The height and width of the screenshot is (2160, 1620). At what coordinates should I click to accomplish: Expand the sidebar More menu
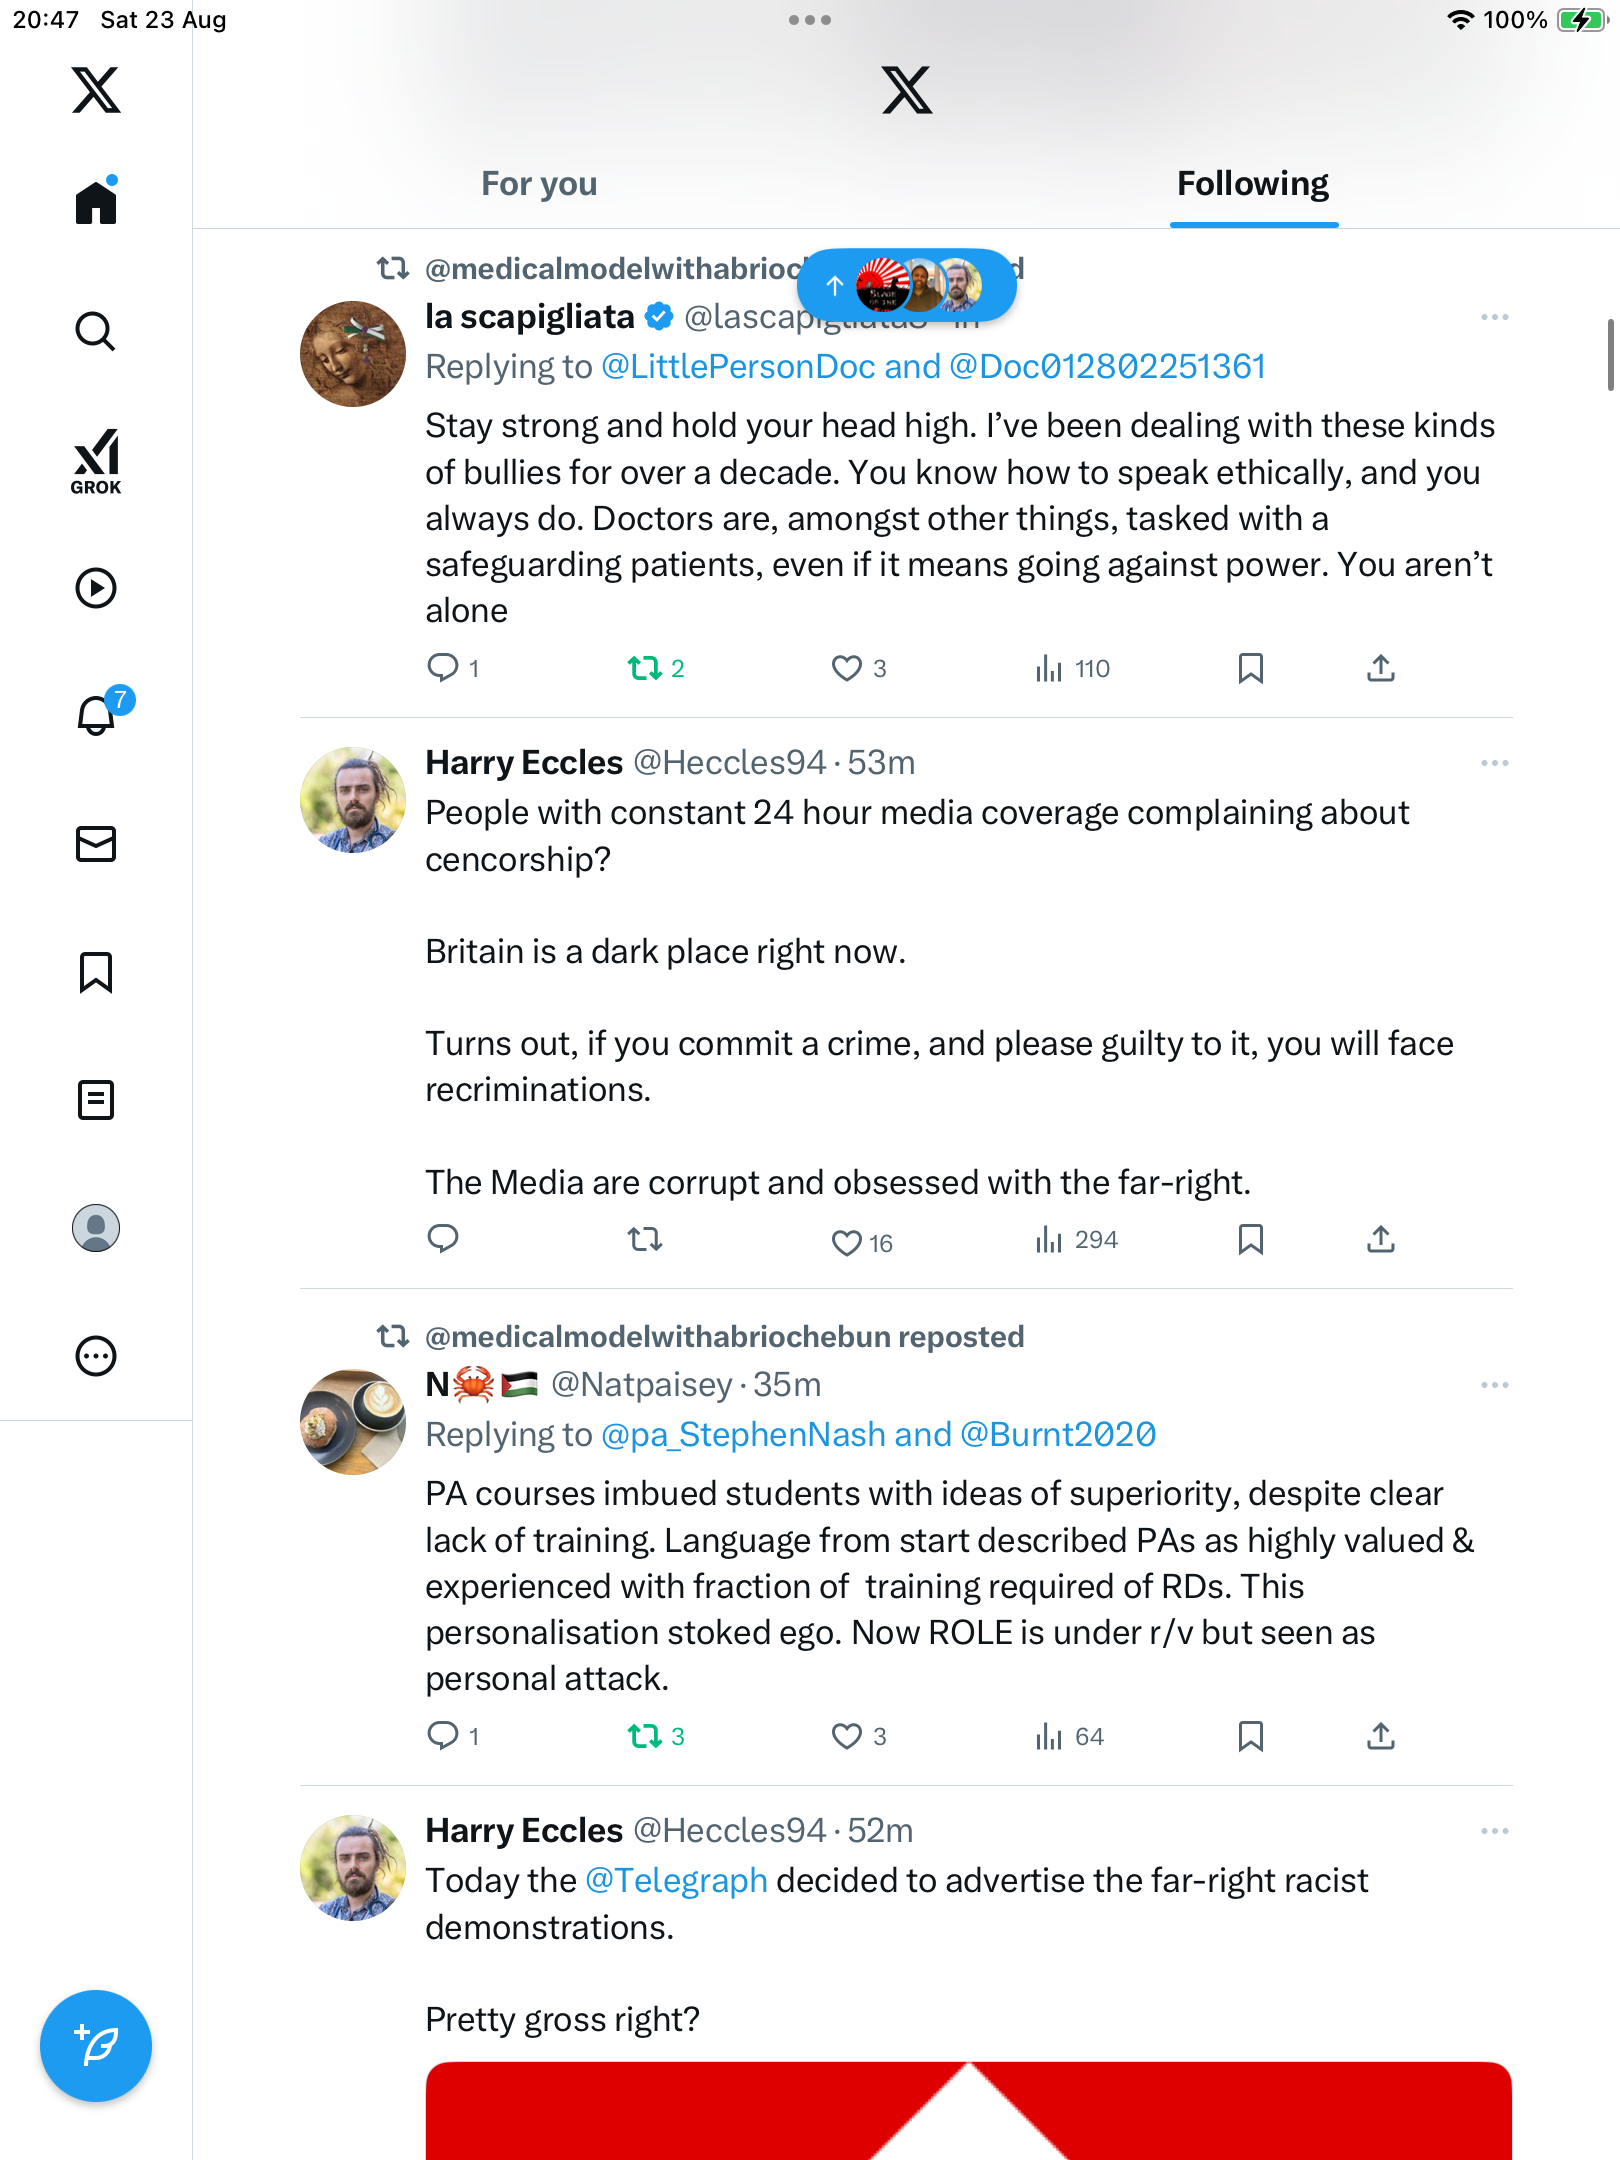(x=96, y=1356)
